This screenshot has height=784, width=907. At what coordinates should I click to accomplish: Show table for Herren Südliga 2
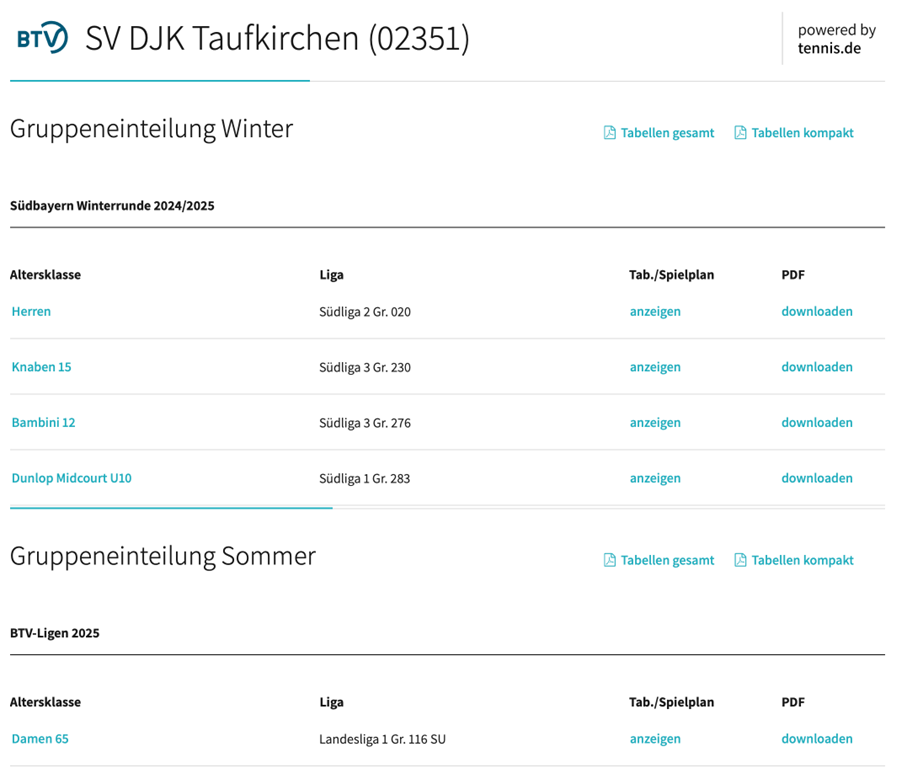655,312
